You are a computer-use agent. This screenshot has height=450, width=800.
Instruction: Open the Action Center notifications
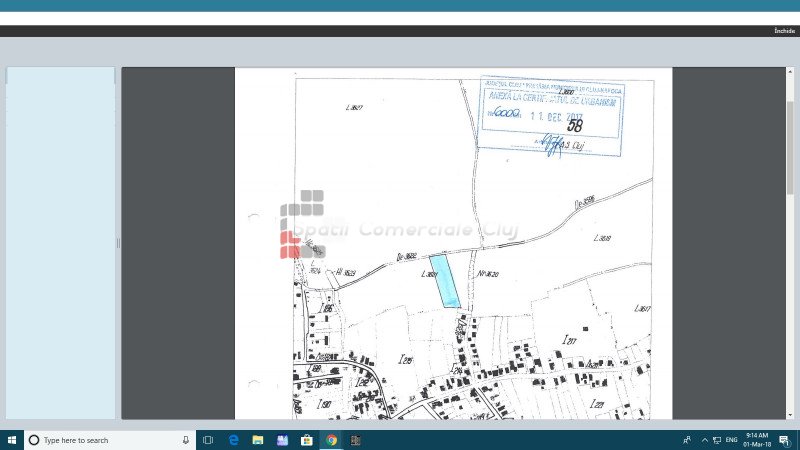click(x=784, y=440)
